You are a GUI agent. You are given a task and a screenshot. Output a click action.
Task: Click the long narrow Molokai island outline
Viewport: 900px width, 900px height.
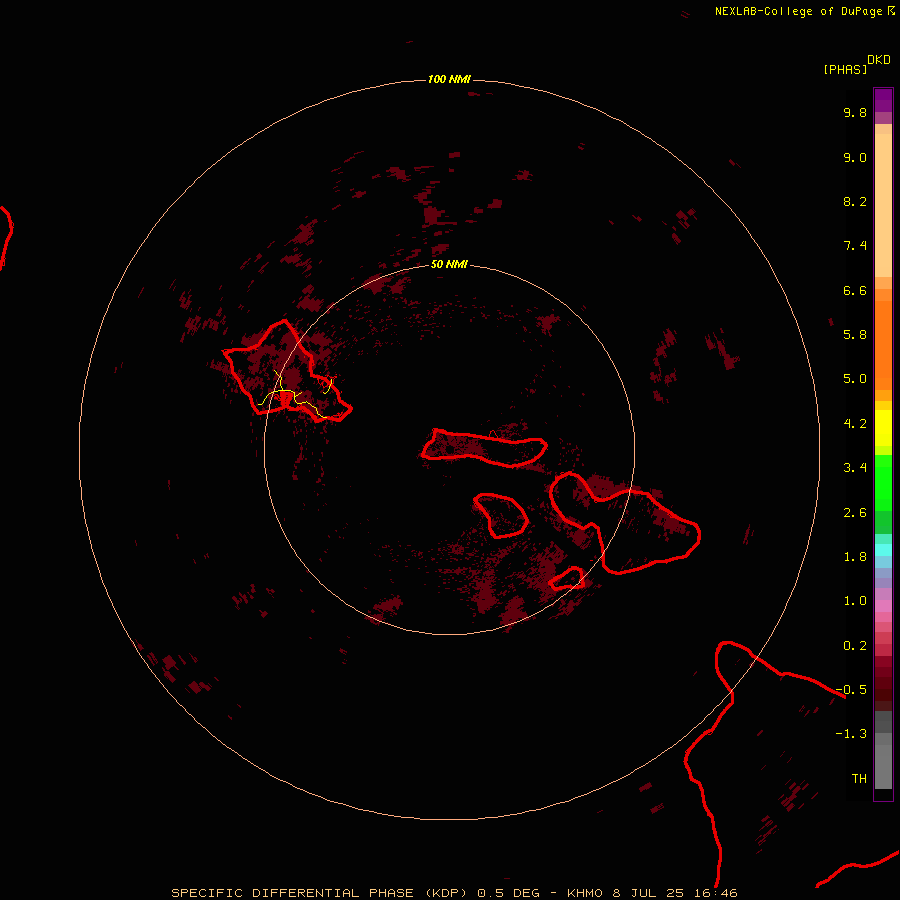click(x=484, y=448)
